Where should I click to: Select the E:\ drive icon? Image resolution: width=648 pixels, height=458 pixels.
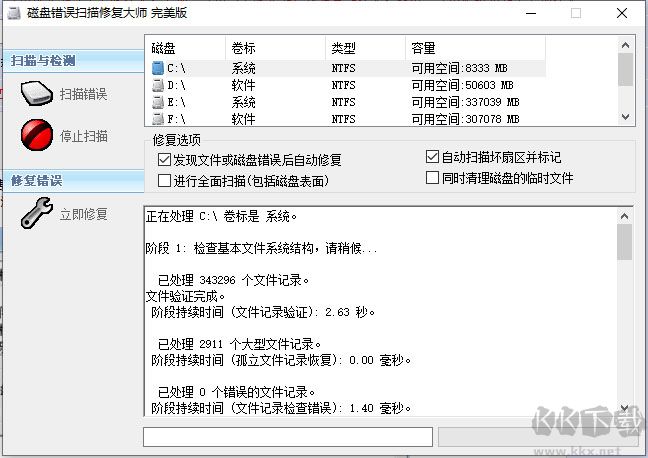[158, 102]
